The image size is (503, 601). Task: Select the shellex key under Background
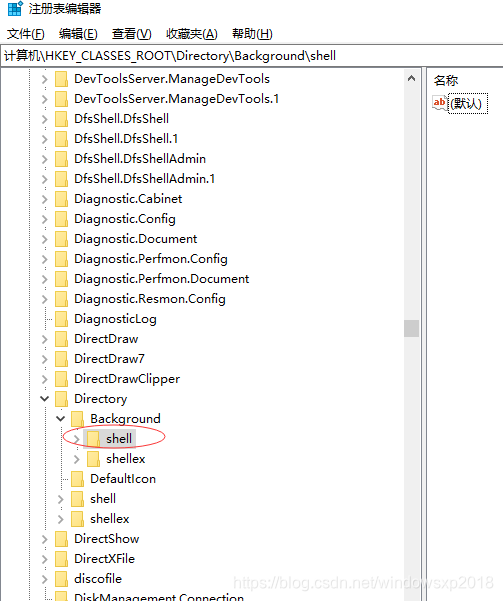click(x=126, y=459)
